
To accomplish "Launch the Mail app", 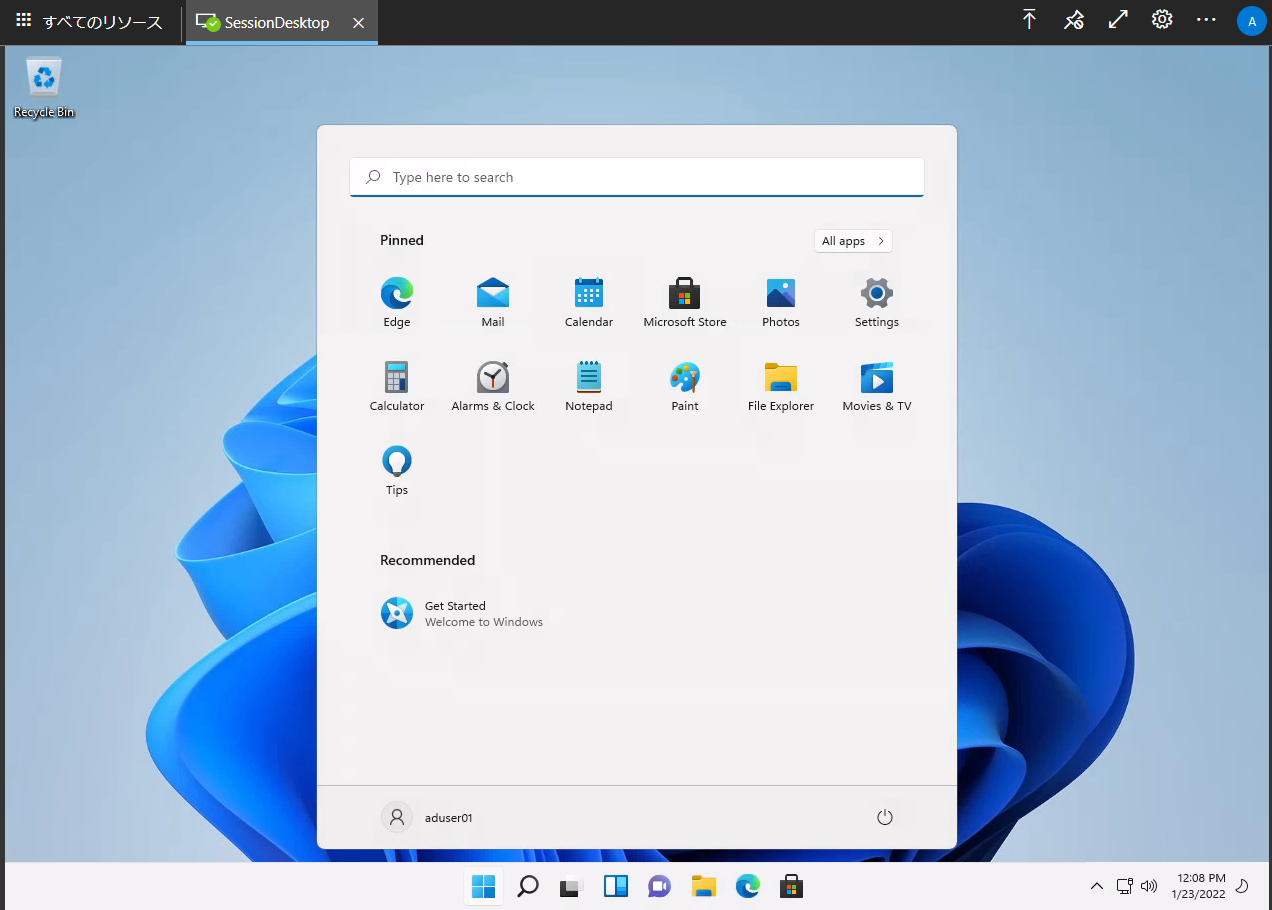I will coord(493,303).
